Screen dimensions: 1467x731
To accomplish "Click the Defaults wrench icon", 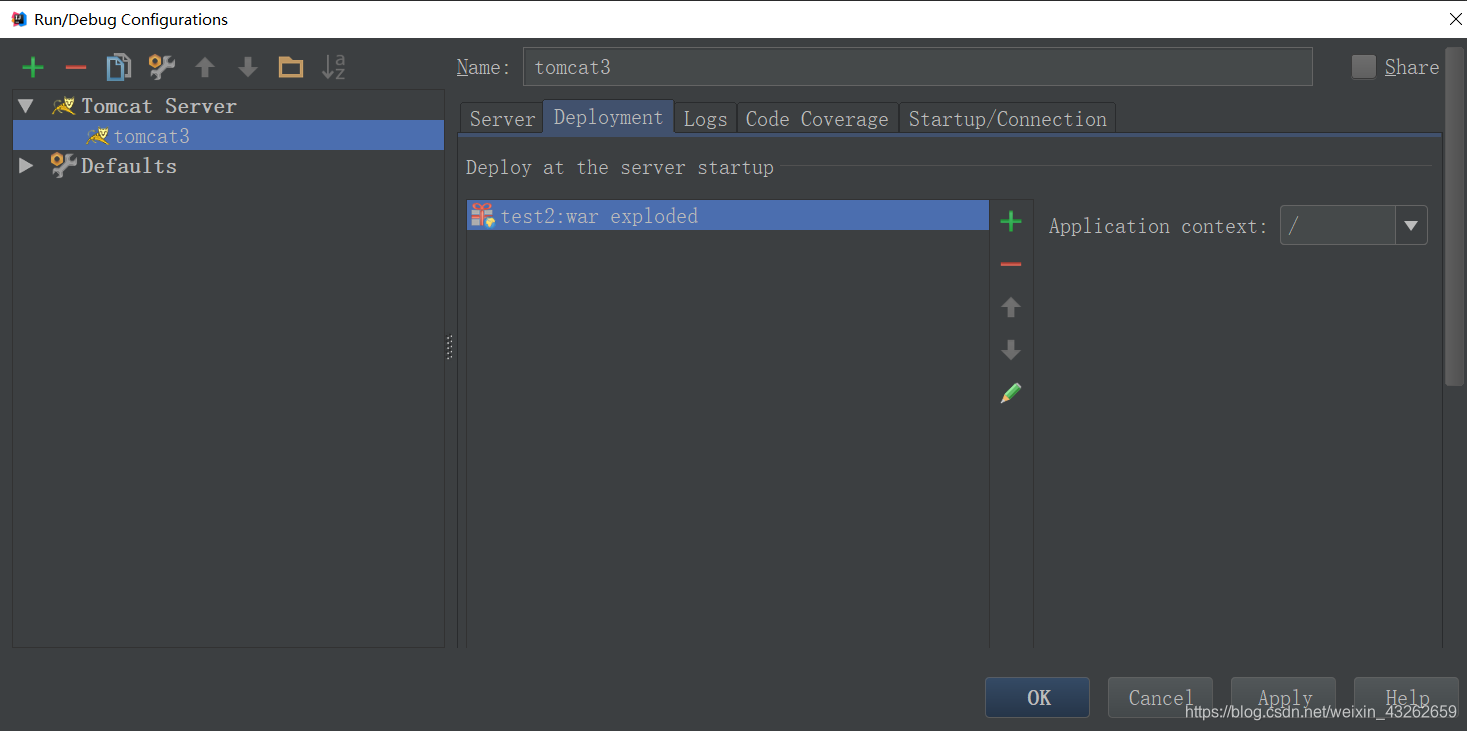I will tap(64, 165).
